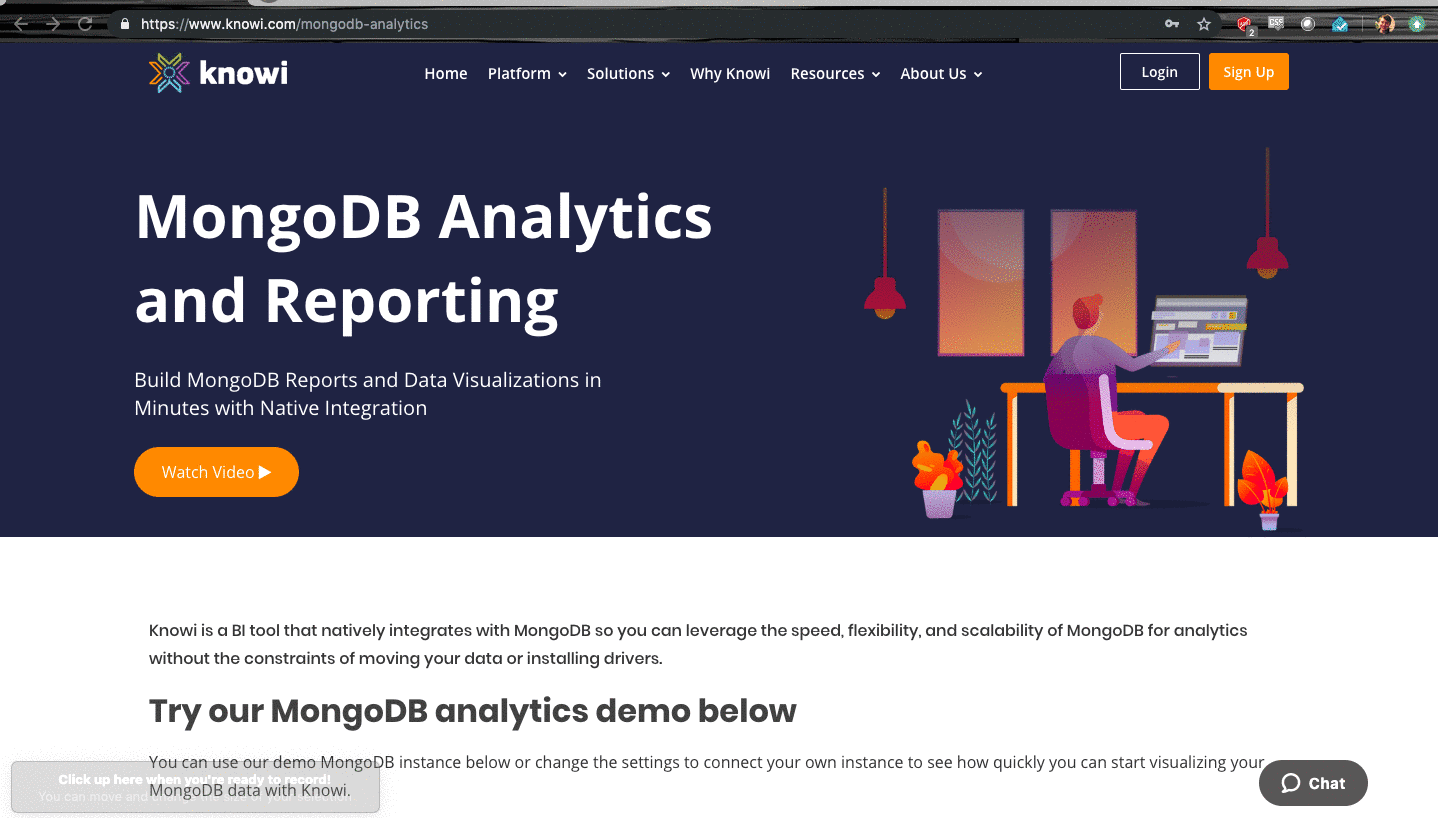Bookmark this page with the star icon
The height and width of the screenshot is (818, 1438).
tap(1204, 24)
